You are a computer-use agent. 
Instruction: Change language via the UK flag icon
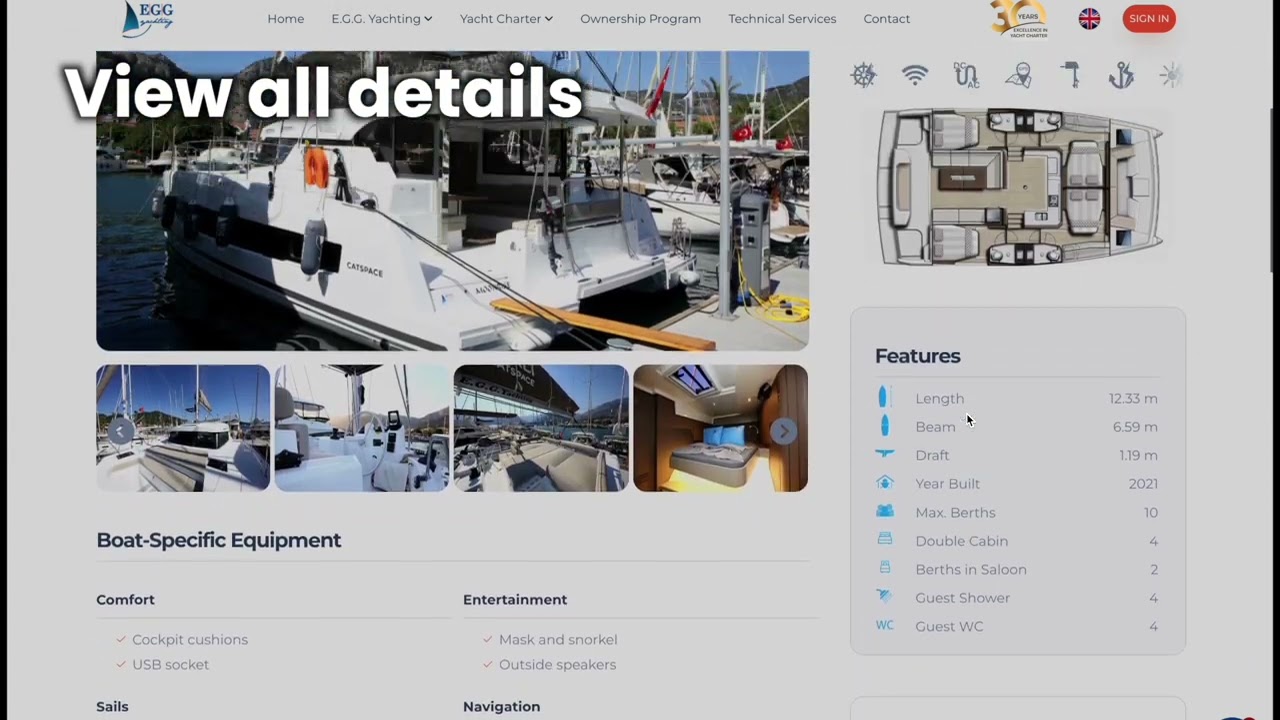point(1089,19)
